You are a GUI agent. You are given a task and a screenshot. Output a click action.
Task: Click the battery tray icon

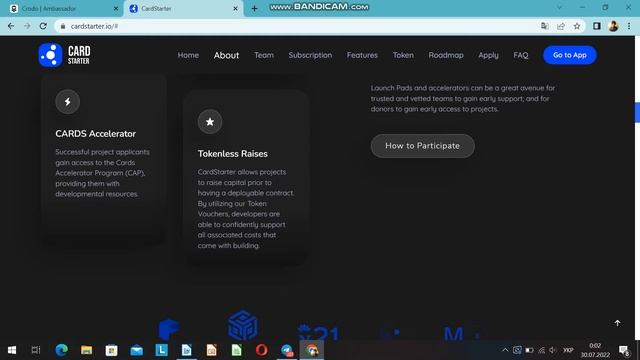(529, 350)
